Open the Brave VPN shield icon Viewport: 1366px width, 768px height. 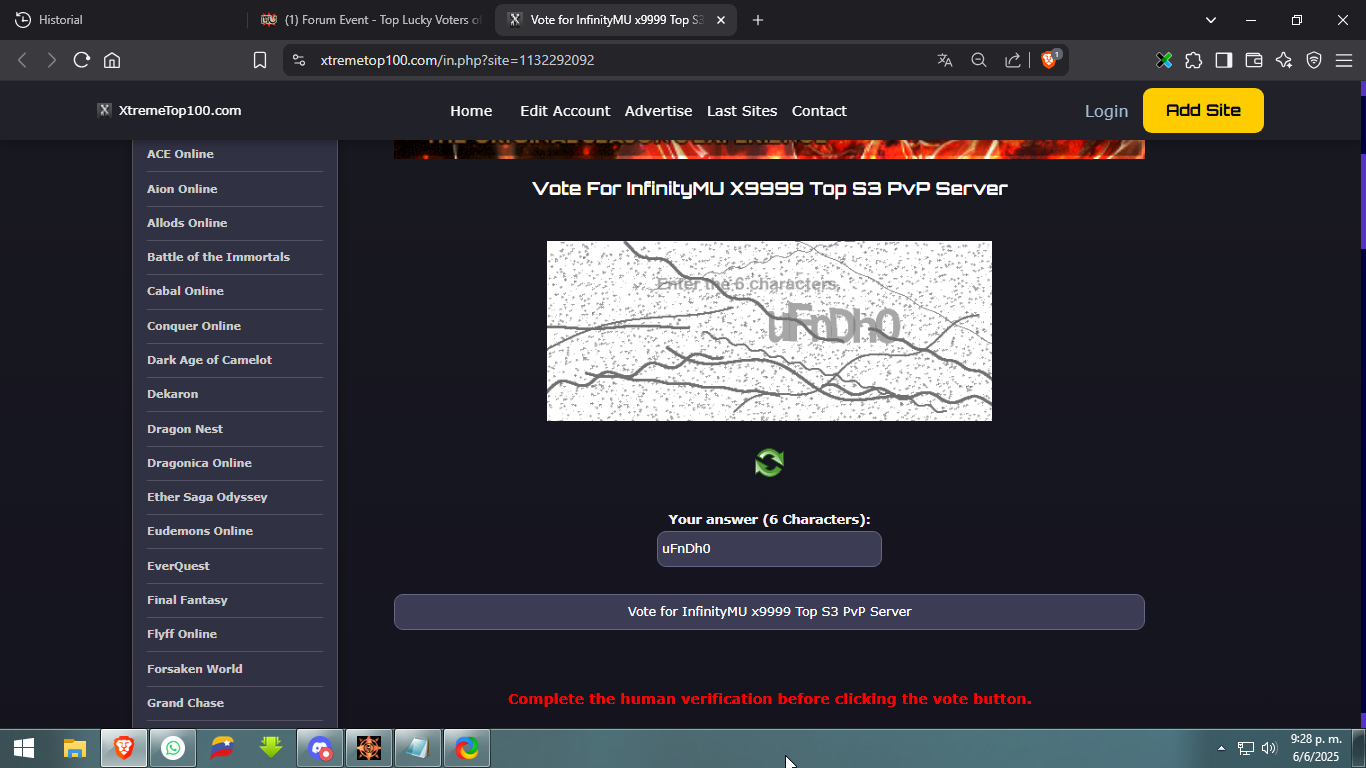point(1314,60)
